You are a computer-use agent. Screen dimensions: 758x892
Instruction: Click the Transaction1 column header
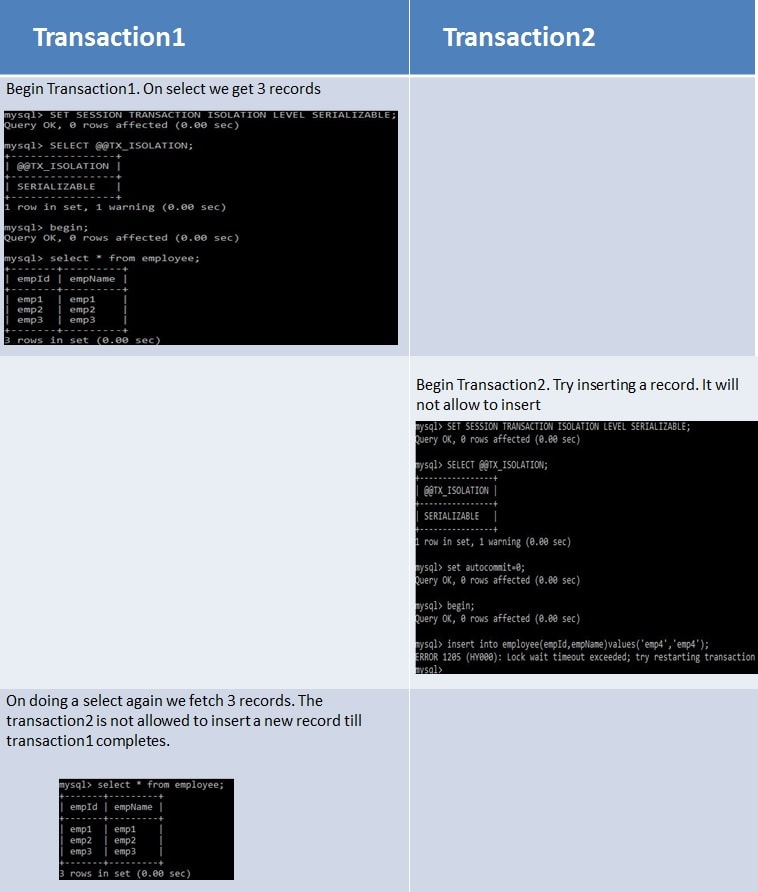pos(109,38)
